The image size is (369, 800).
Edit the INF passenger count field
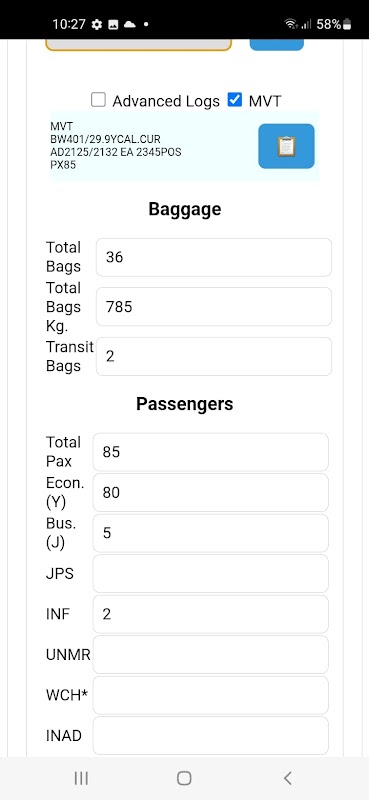(x=210, y=614)
